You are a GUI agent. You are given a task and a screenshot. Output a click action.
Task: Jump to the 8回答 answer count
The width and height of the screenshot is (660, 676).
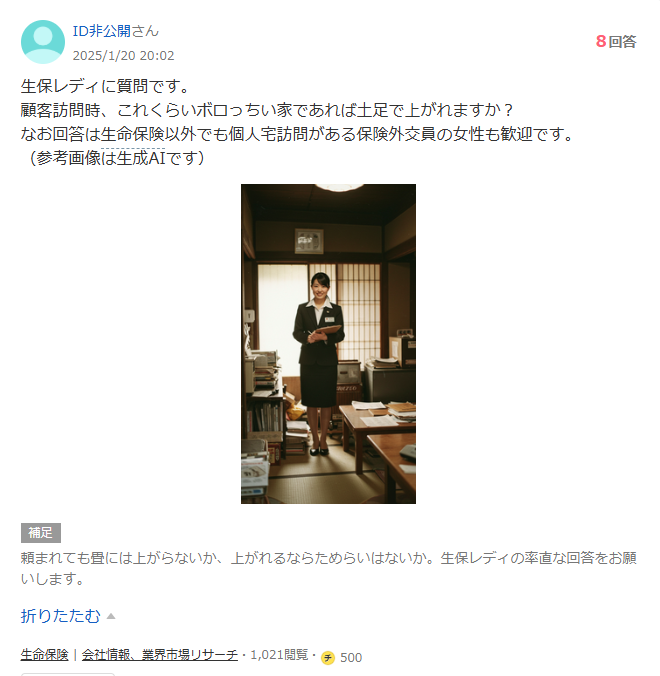tap(616, 41)
